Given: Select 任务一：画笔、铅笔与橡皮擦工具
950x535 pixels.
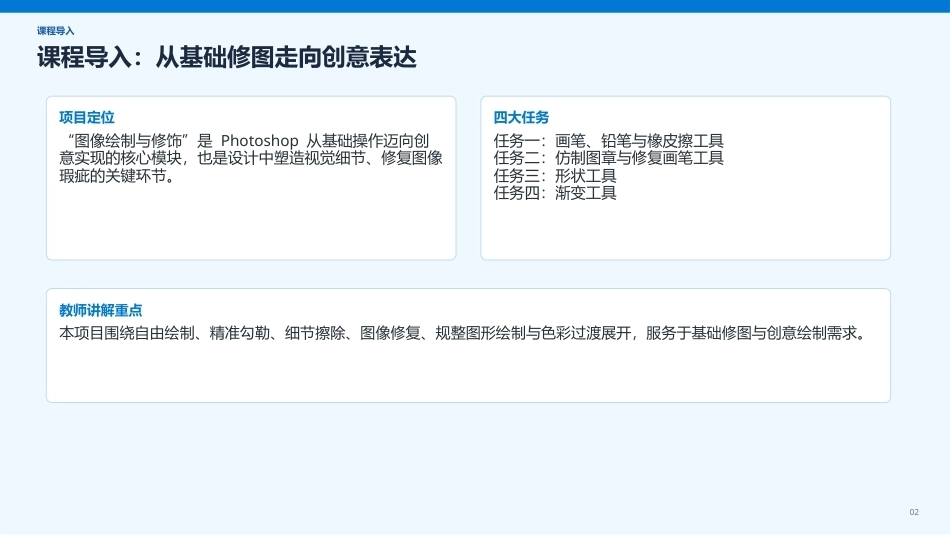Looking at the screenshot, I should (x=609, y=141).
